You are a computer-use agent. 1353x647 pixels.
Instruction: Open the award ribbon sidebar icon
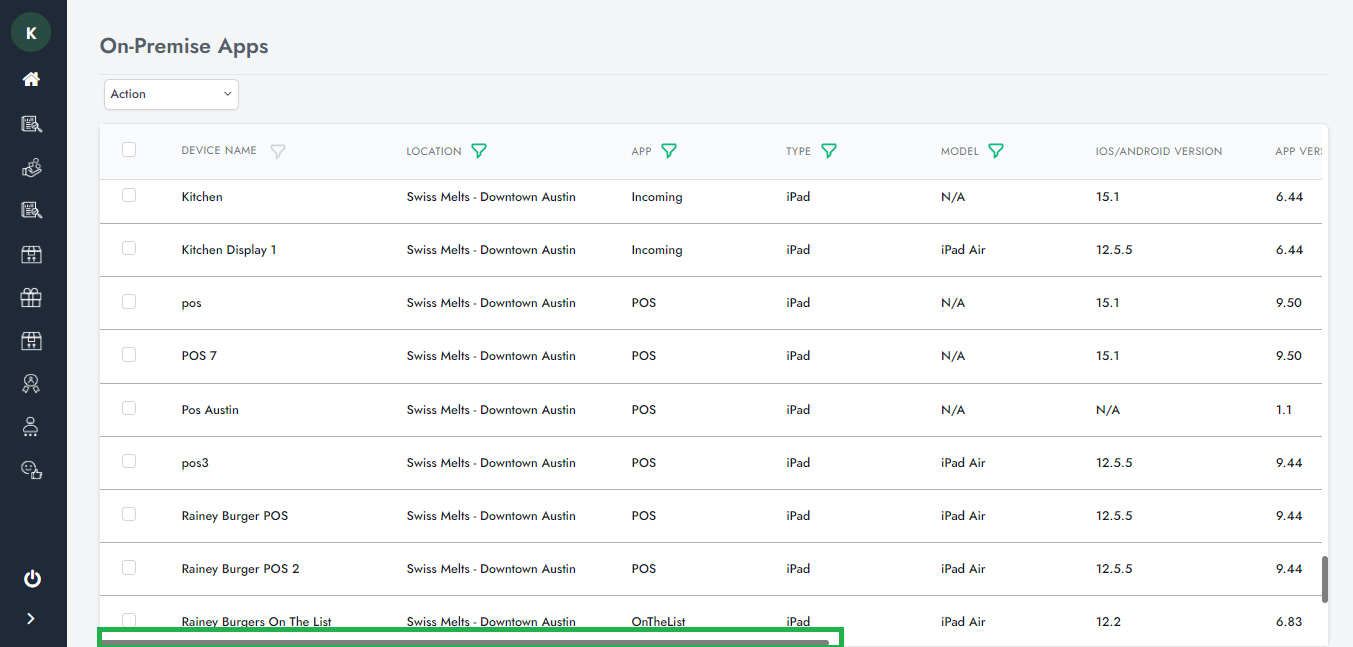pyautogui.click(x=31, y=383)
